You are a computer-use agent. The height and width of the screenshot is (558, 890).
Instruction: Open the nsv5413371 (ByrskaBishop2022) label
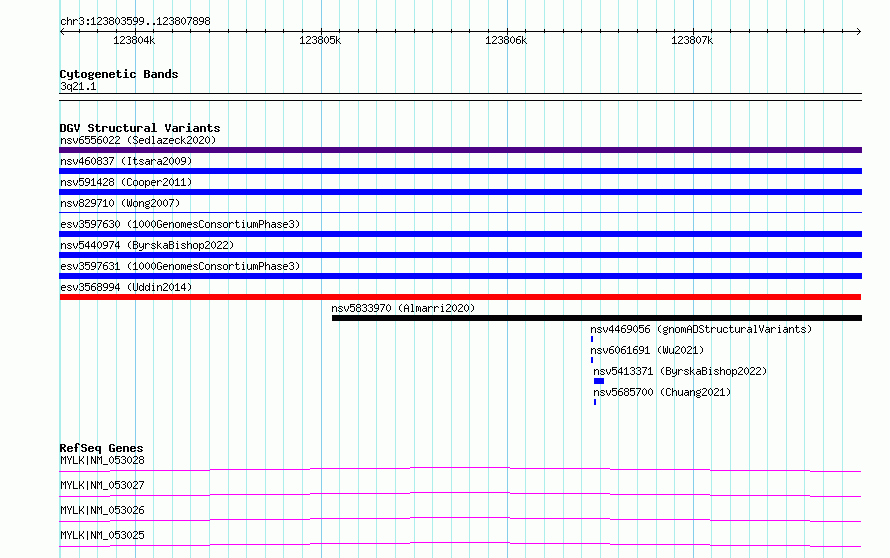(680, 371)
